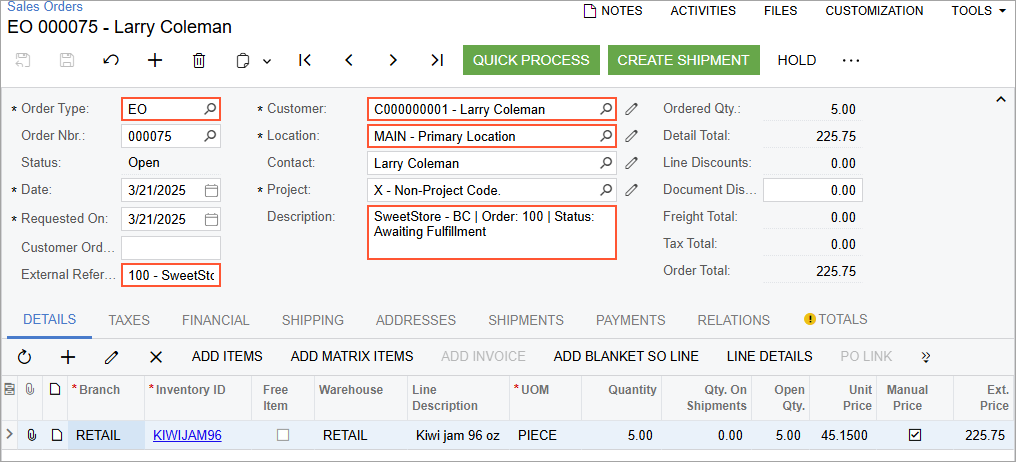
Task: Open the Payments tab
Action: 630,320
